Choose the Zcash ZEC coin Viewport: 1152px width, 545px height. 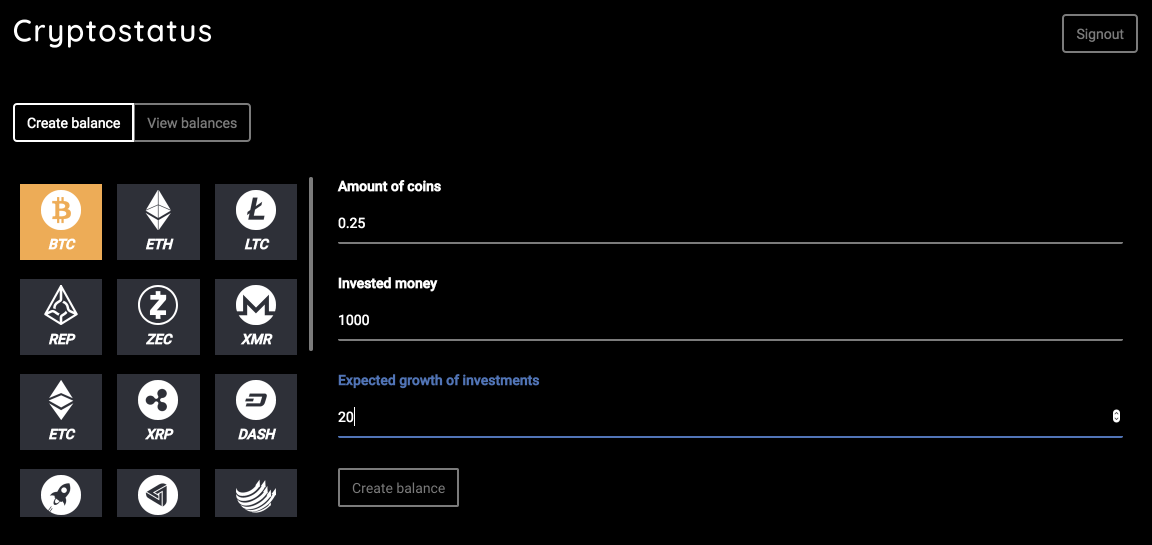(x=158, y=316)
